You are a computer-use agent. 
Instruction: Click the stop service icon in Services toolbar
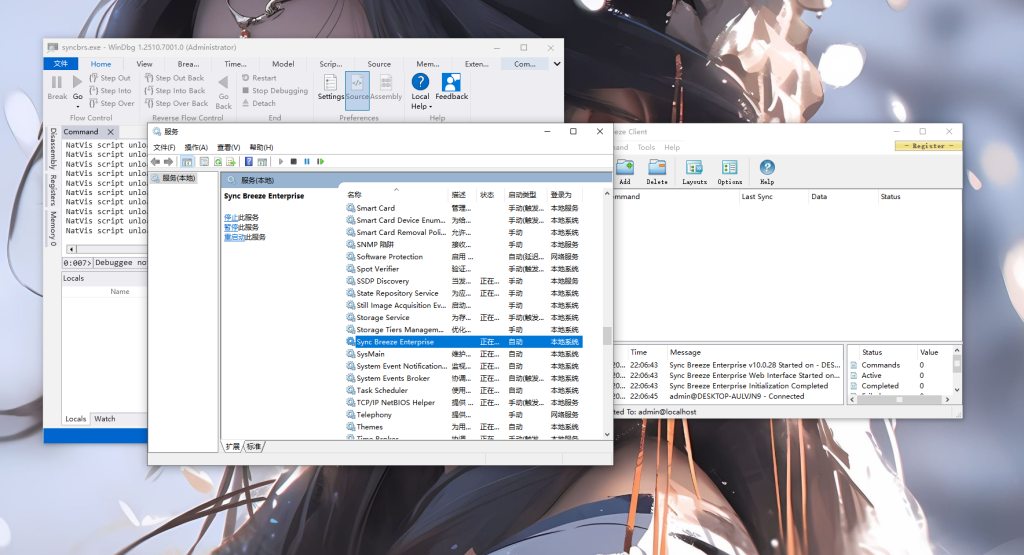(x=294, y=161)
